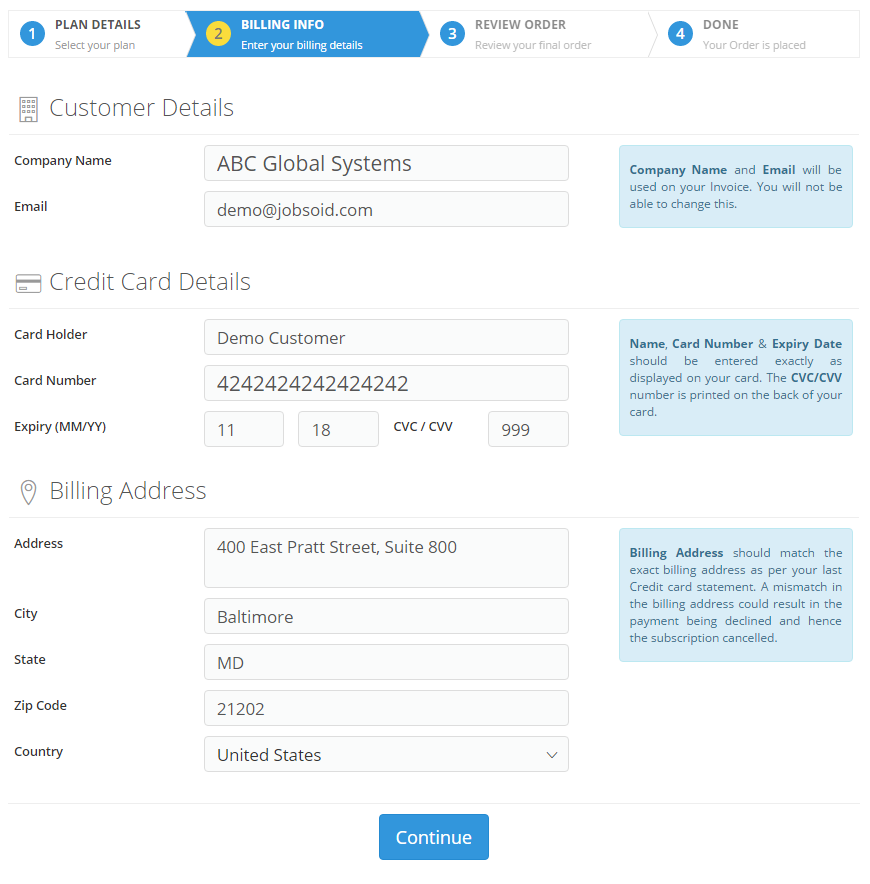Click the Email field with demo@jobsoid.com

[386, 209]
